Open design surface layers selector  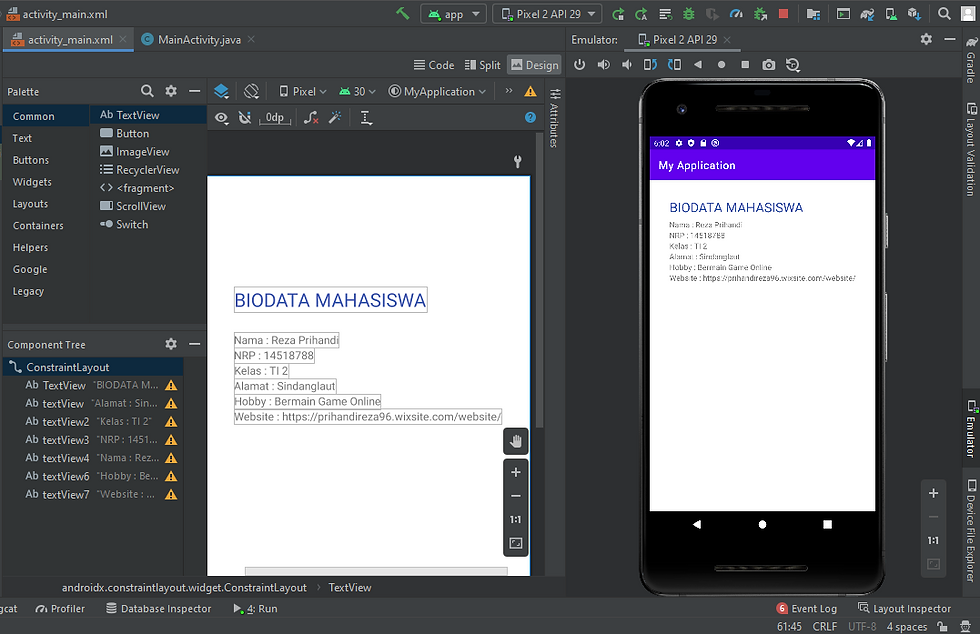221,91
